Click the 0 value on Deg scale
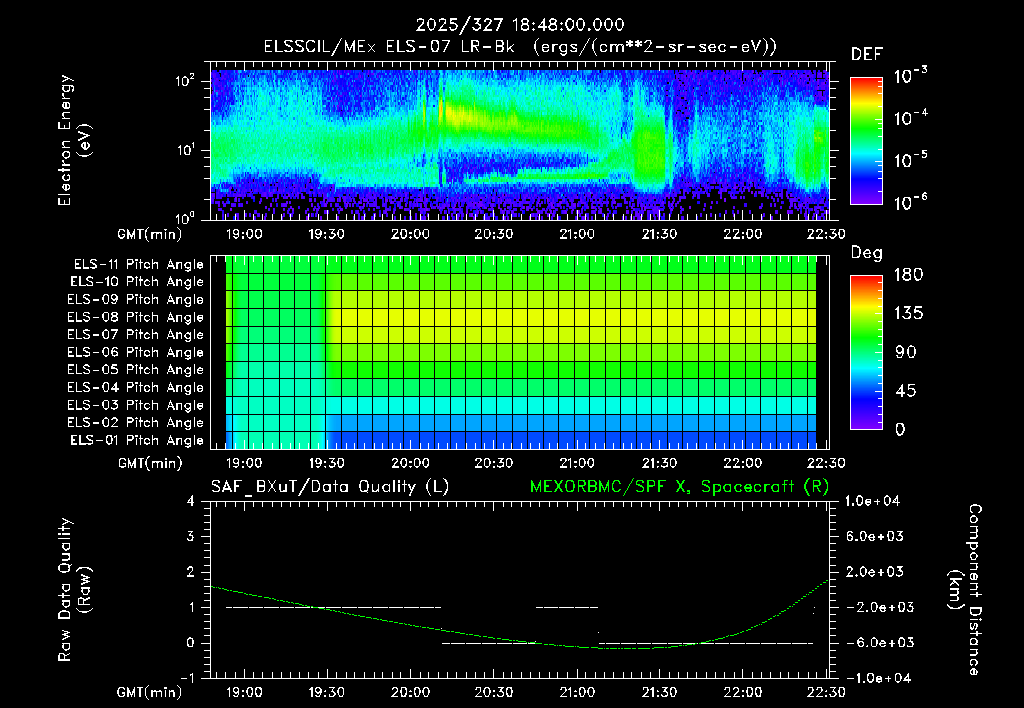Screen dimensions: 1024x708 (900, 429)
